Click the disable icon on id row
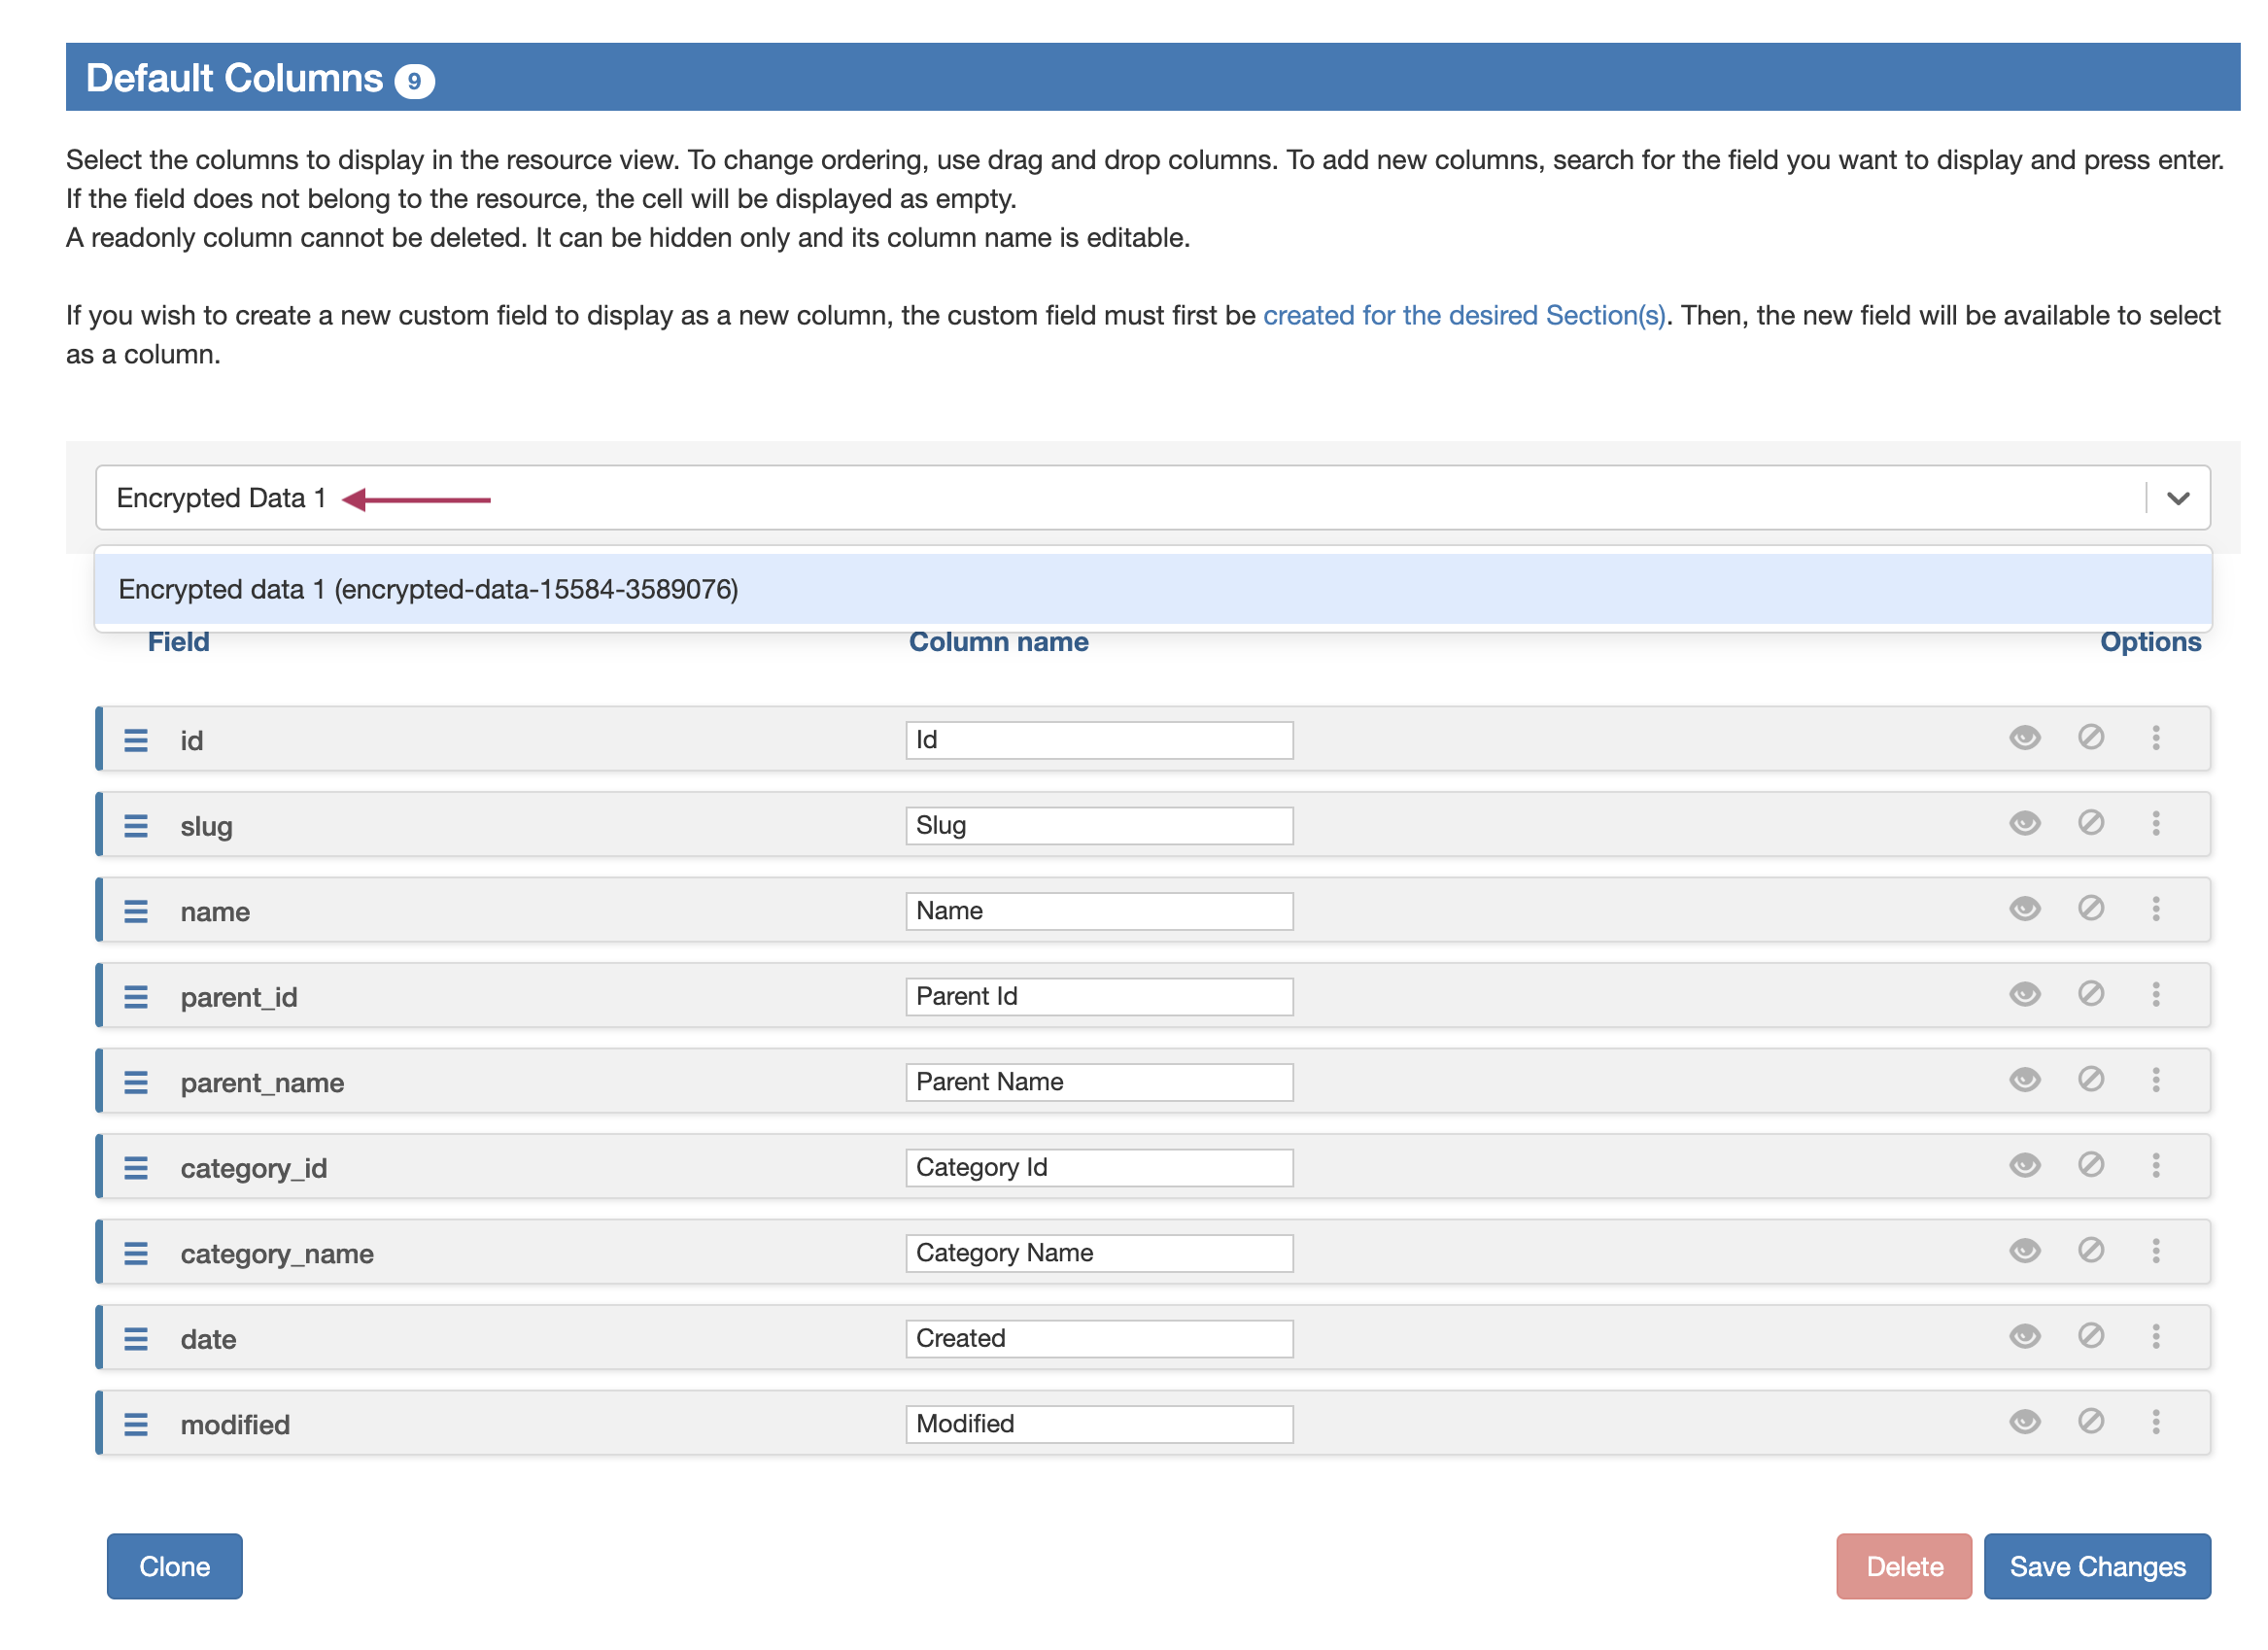2268x1650 pixels. (2090, 738)
